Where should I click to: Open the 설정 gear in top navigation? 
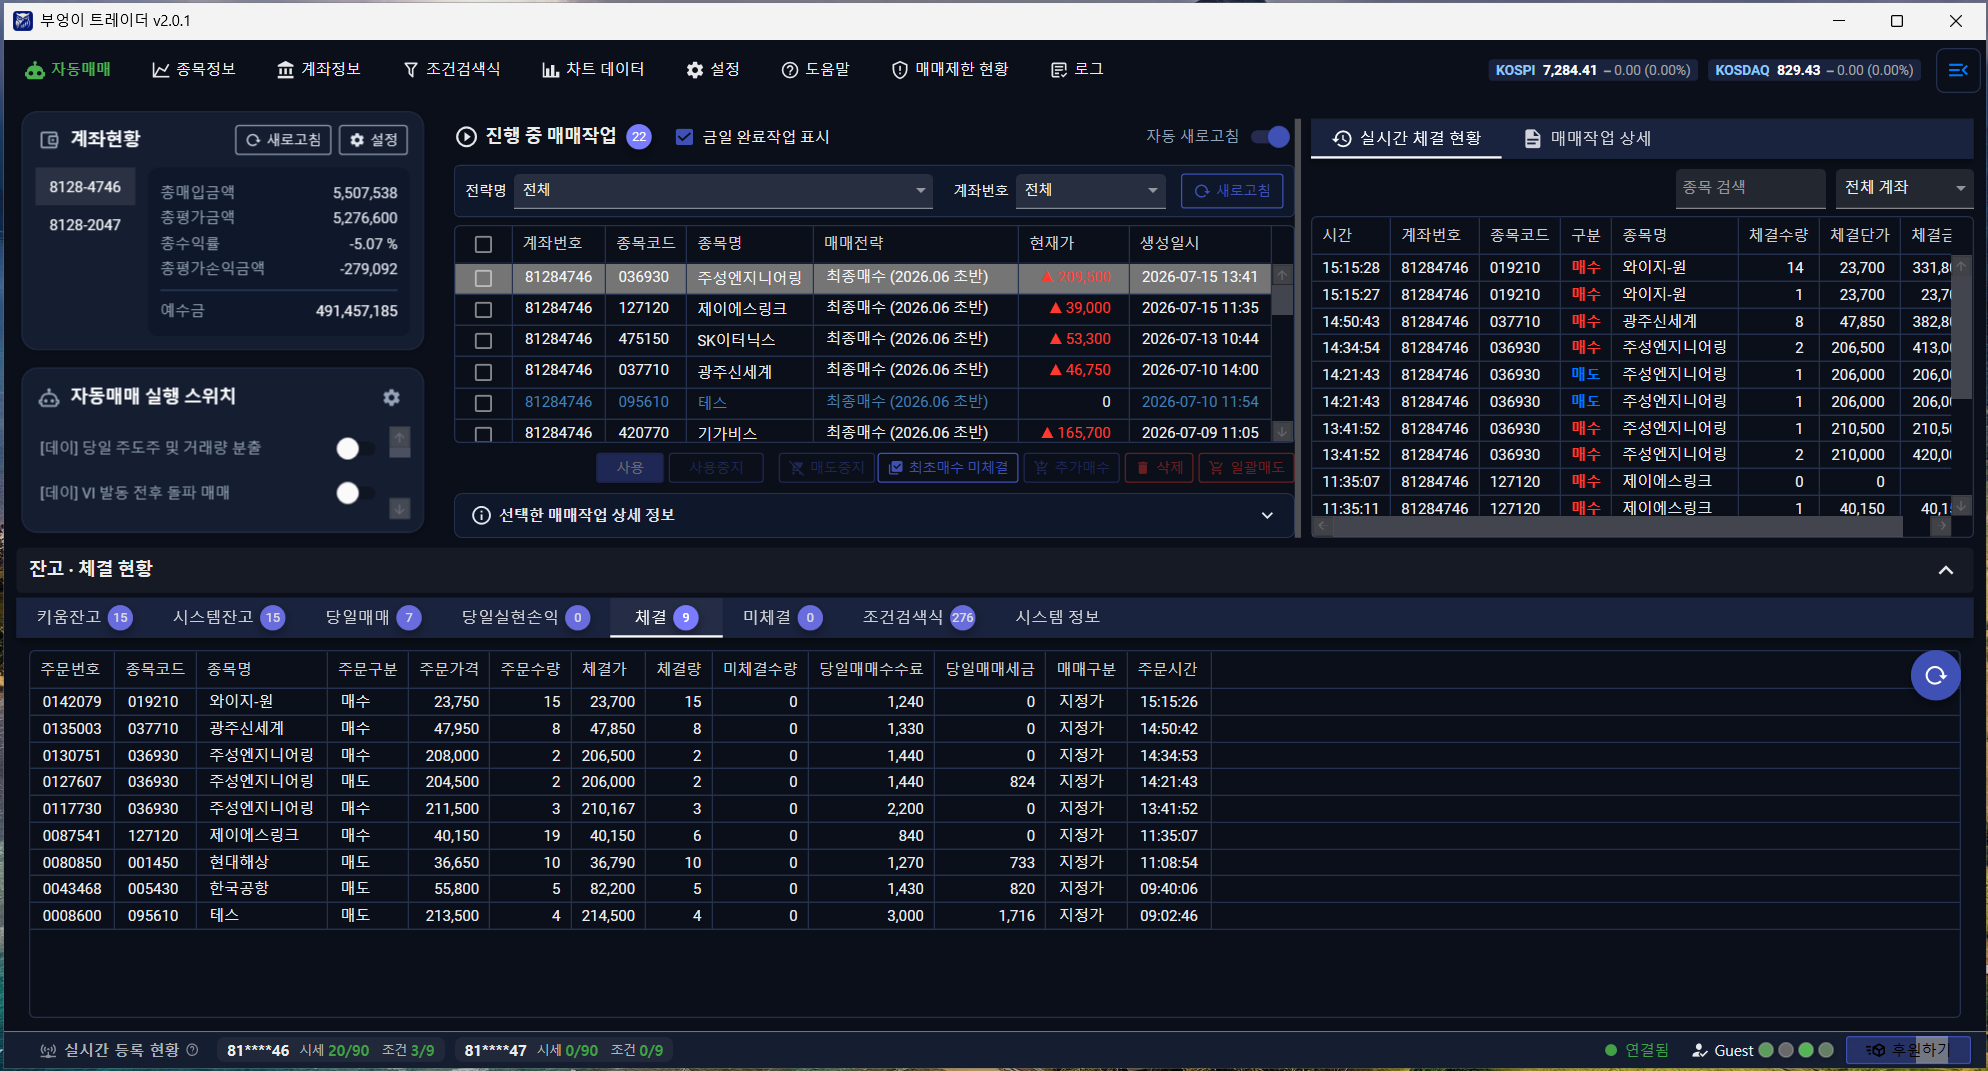click(695, 70)
